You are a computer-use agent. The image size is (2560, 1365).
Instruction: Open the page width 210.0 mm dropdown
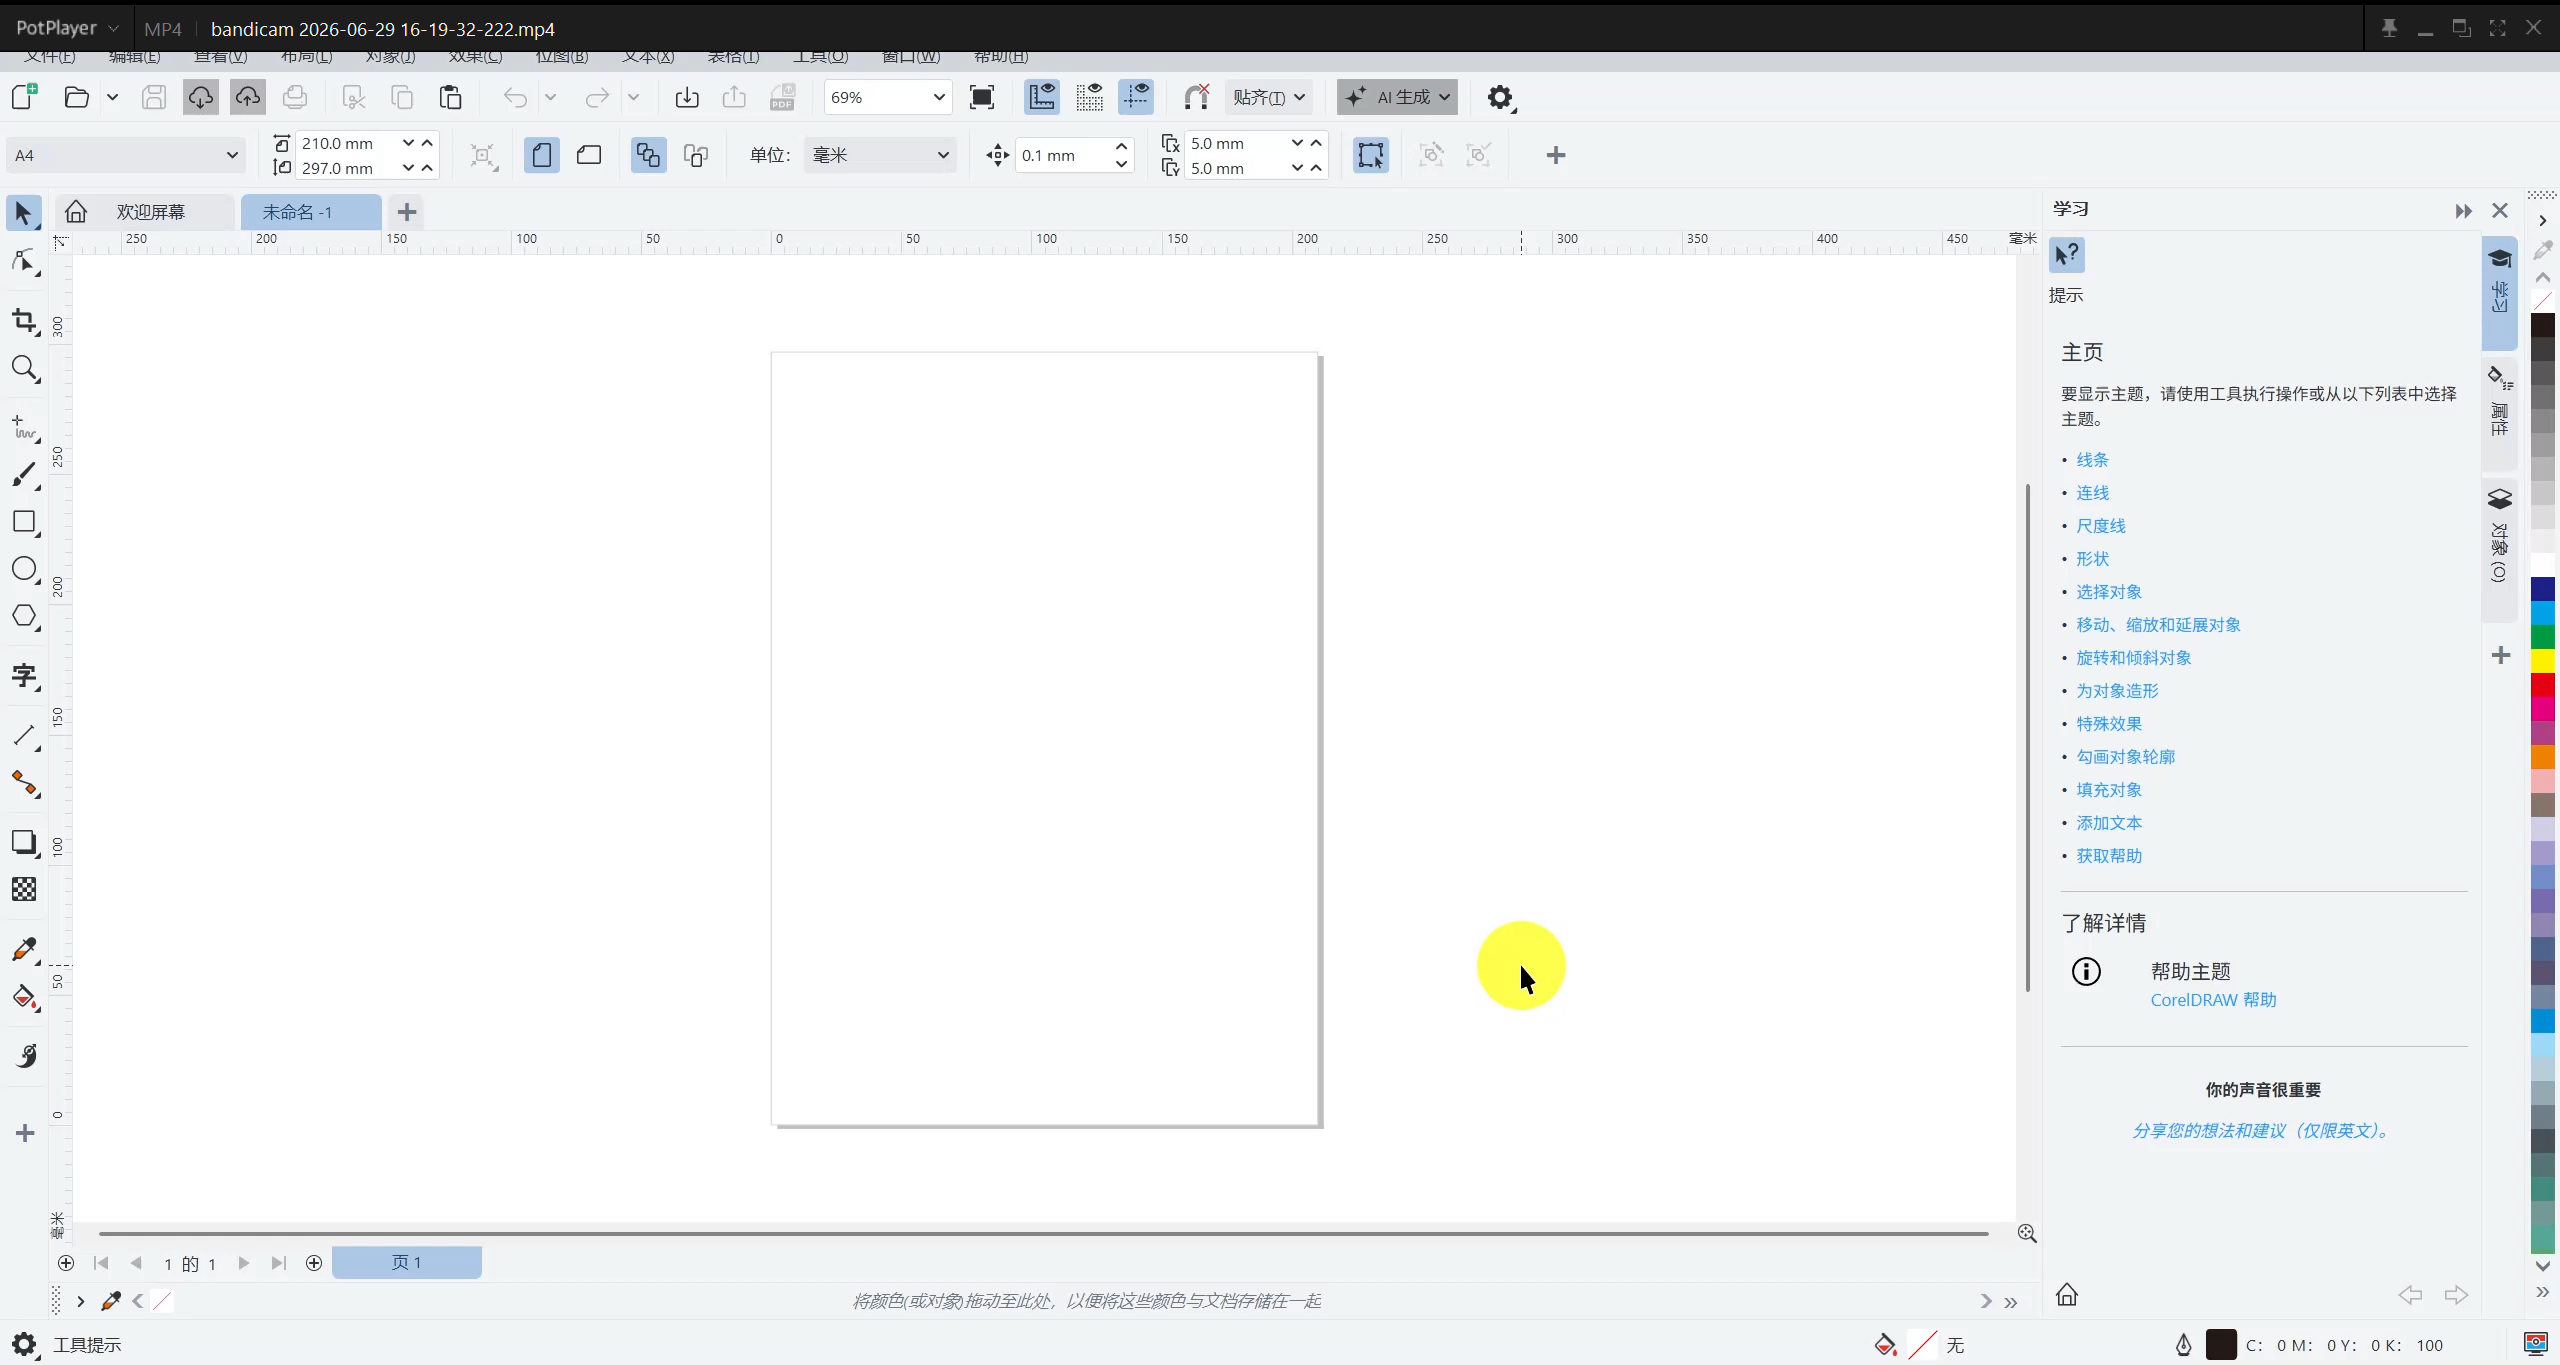408,143
